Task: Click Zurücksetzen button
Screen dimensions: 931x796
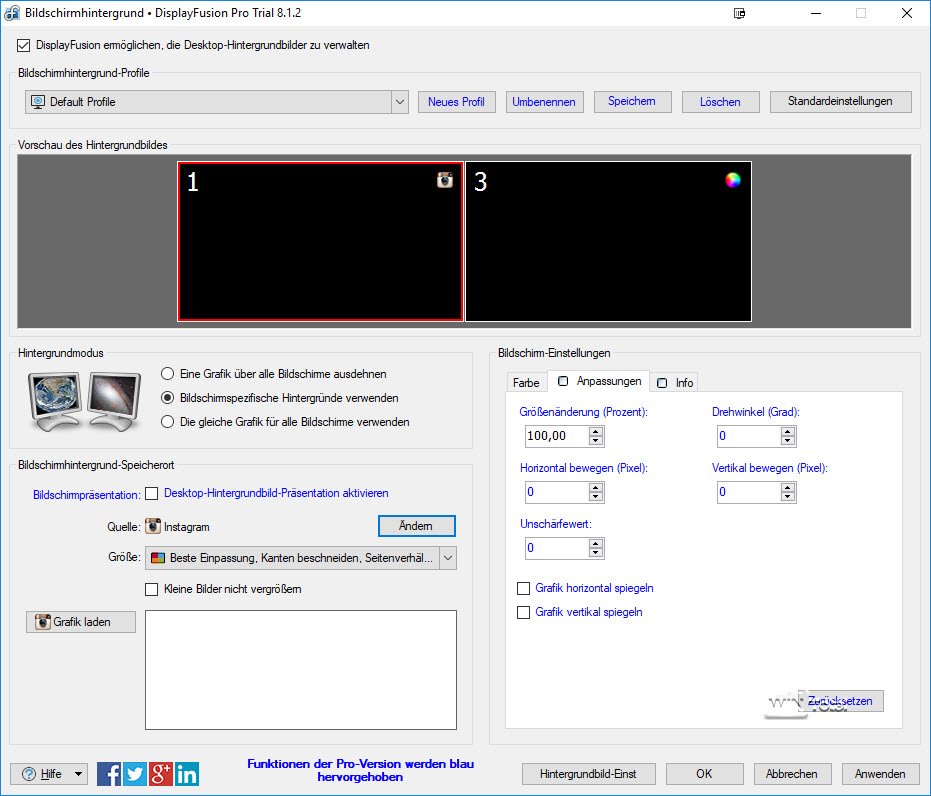Action: tap(840, 700)
